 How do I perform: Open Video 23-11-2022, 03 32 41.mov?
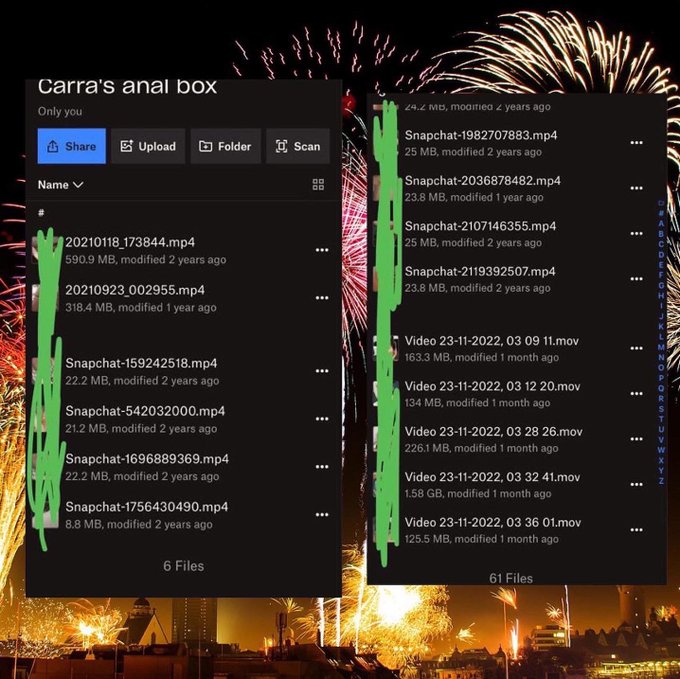tap(510, 485)
